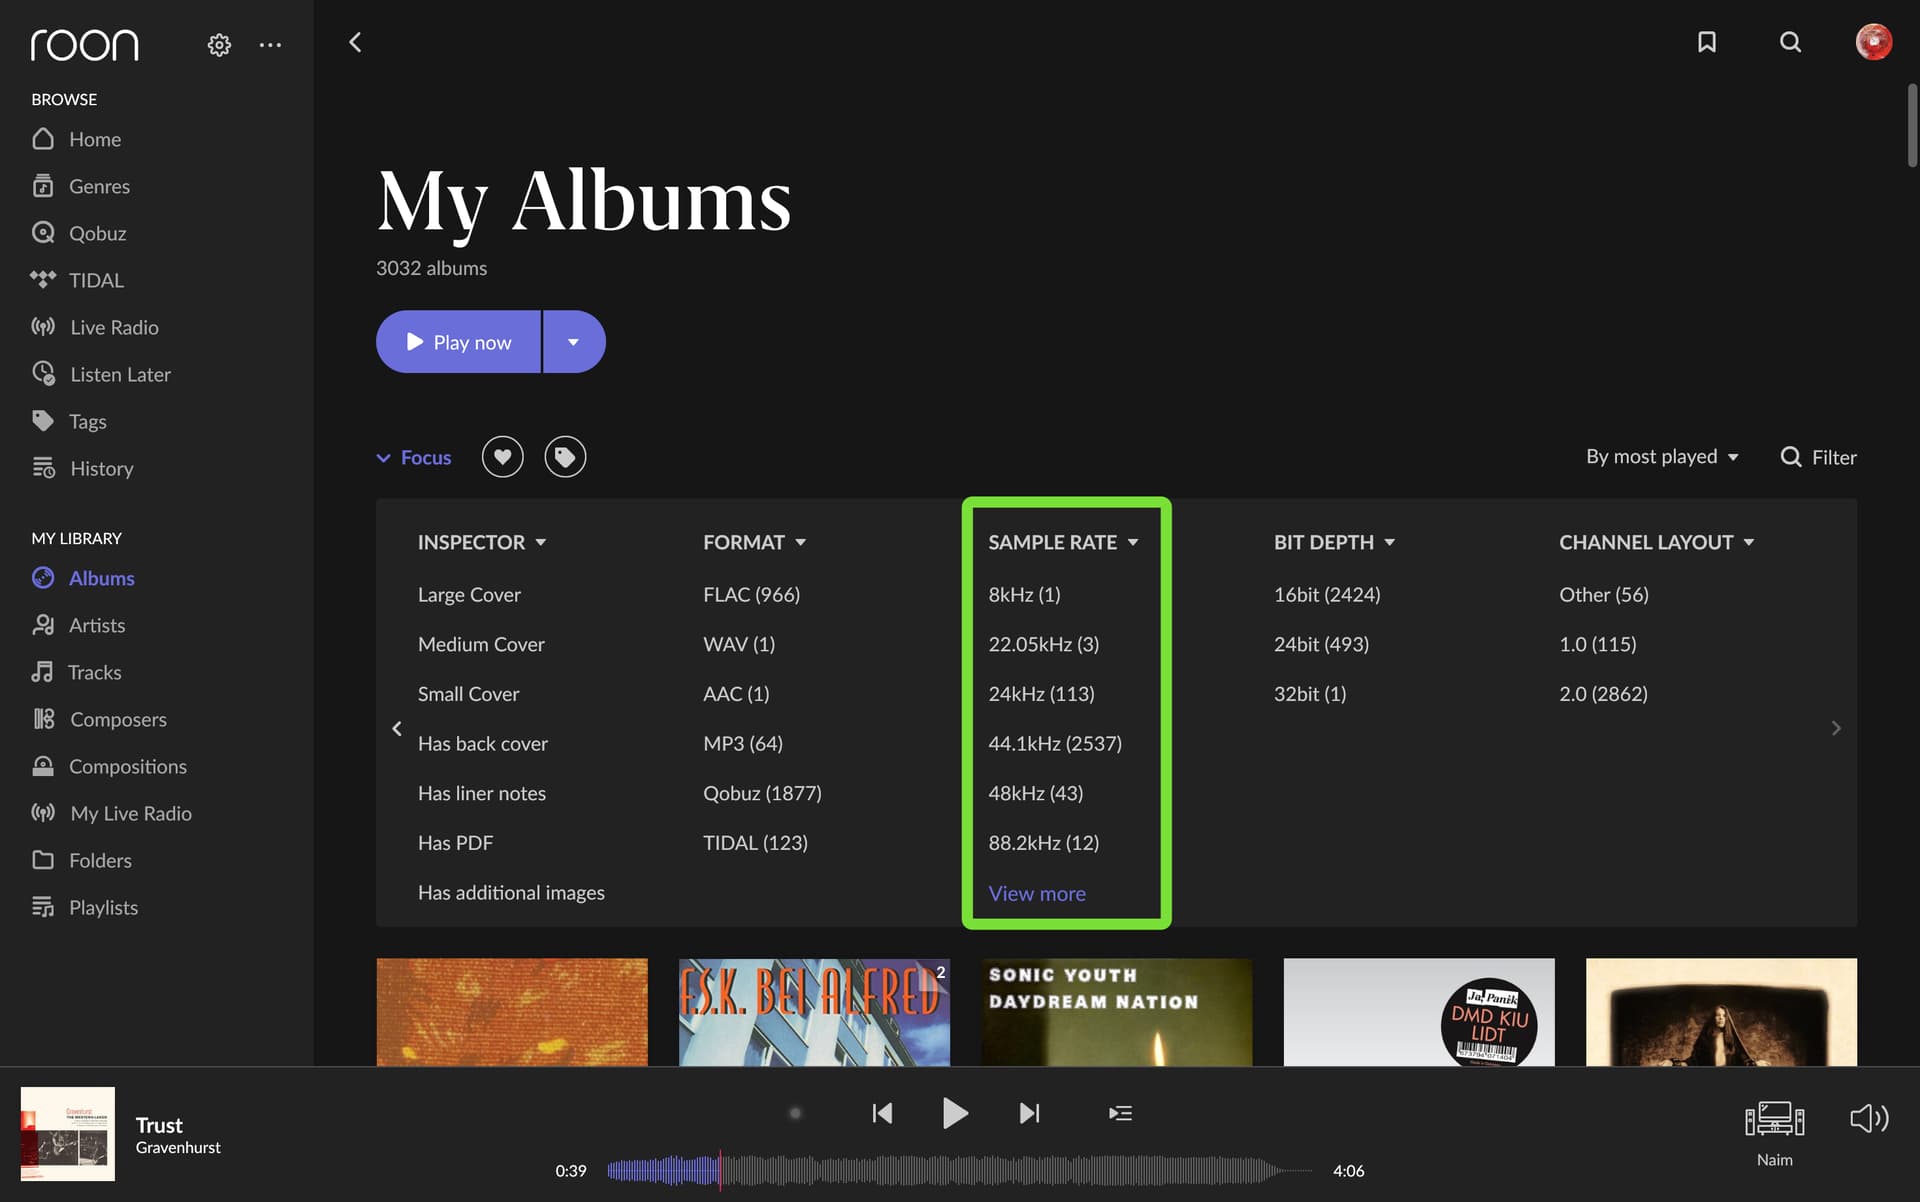This screenshot has width=1920, height=1202.
Task: Open Live Radio in sidebar
Action: click(94, 327)
